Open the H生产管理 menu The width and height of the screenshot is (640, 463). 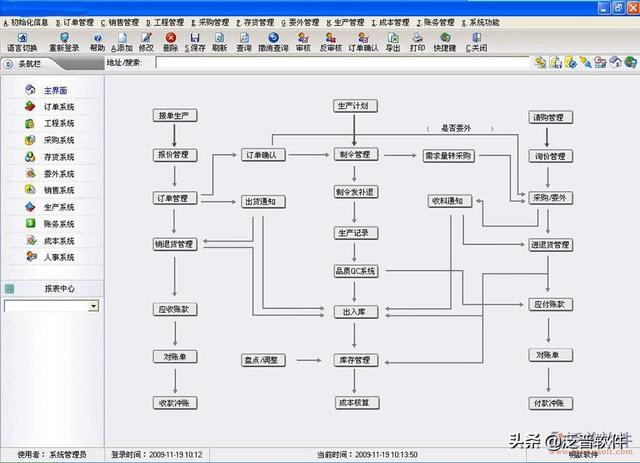(345, 22)
